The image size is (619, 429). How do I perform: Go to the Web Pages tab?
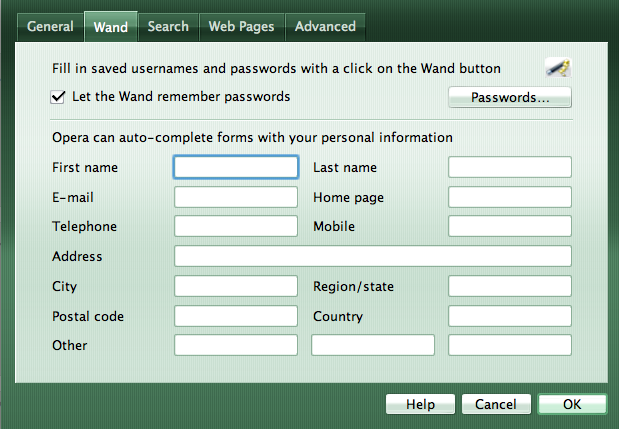pos(242,26)
